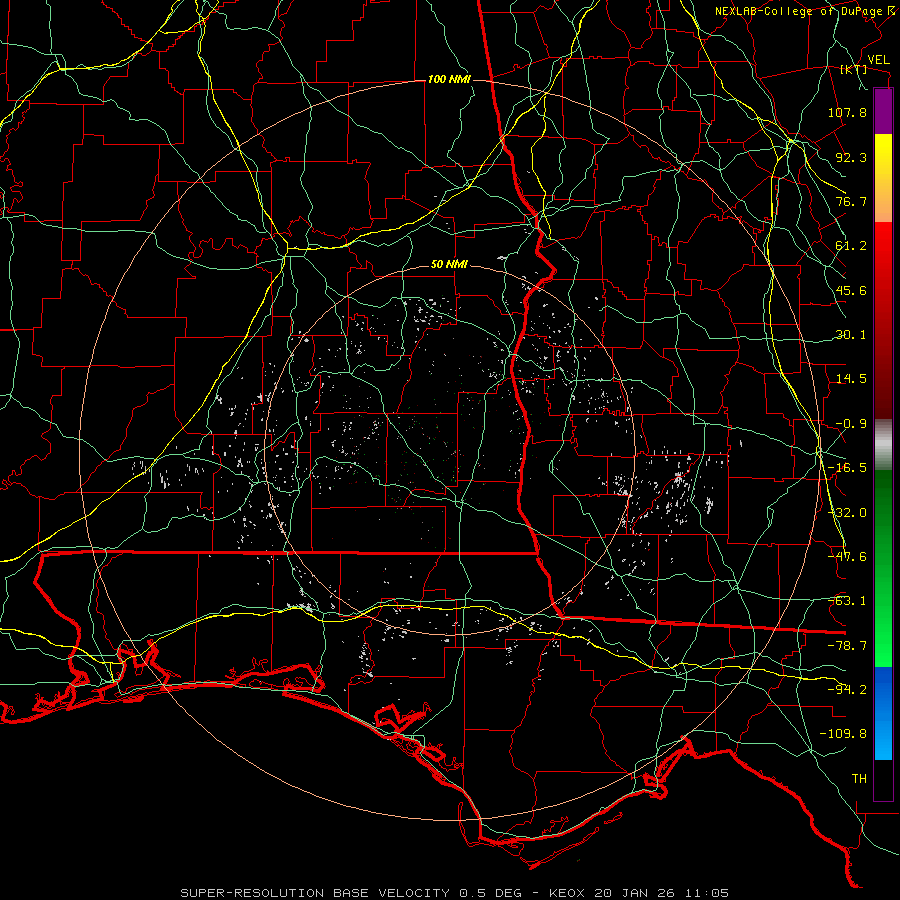The height and width of the screenshot is (900, 900).
Task: Click the yellow-orange band of the velocity scale
Action: tap(883, 178)
